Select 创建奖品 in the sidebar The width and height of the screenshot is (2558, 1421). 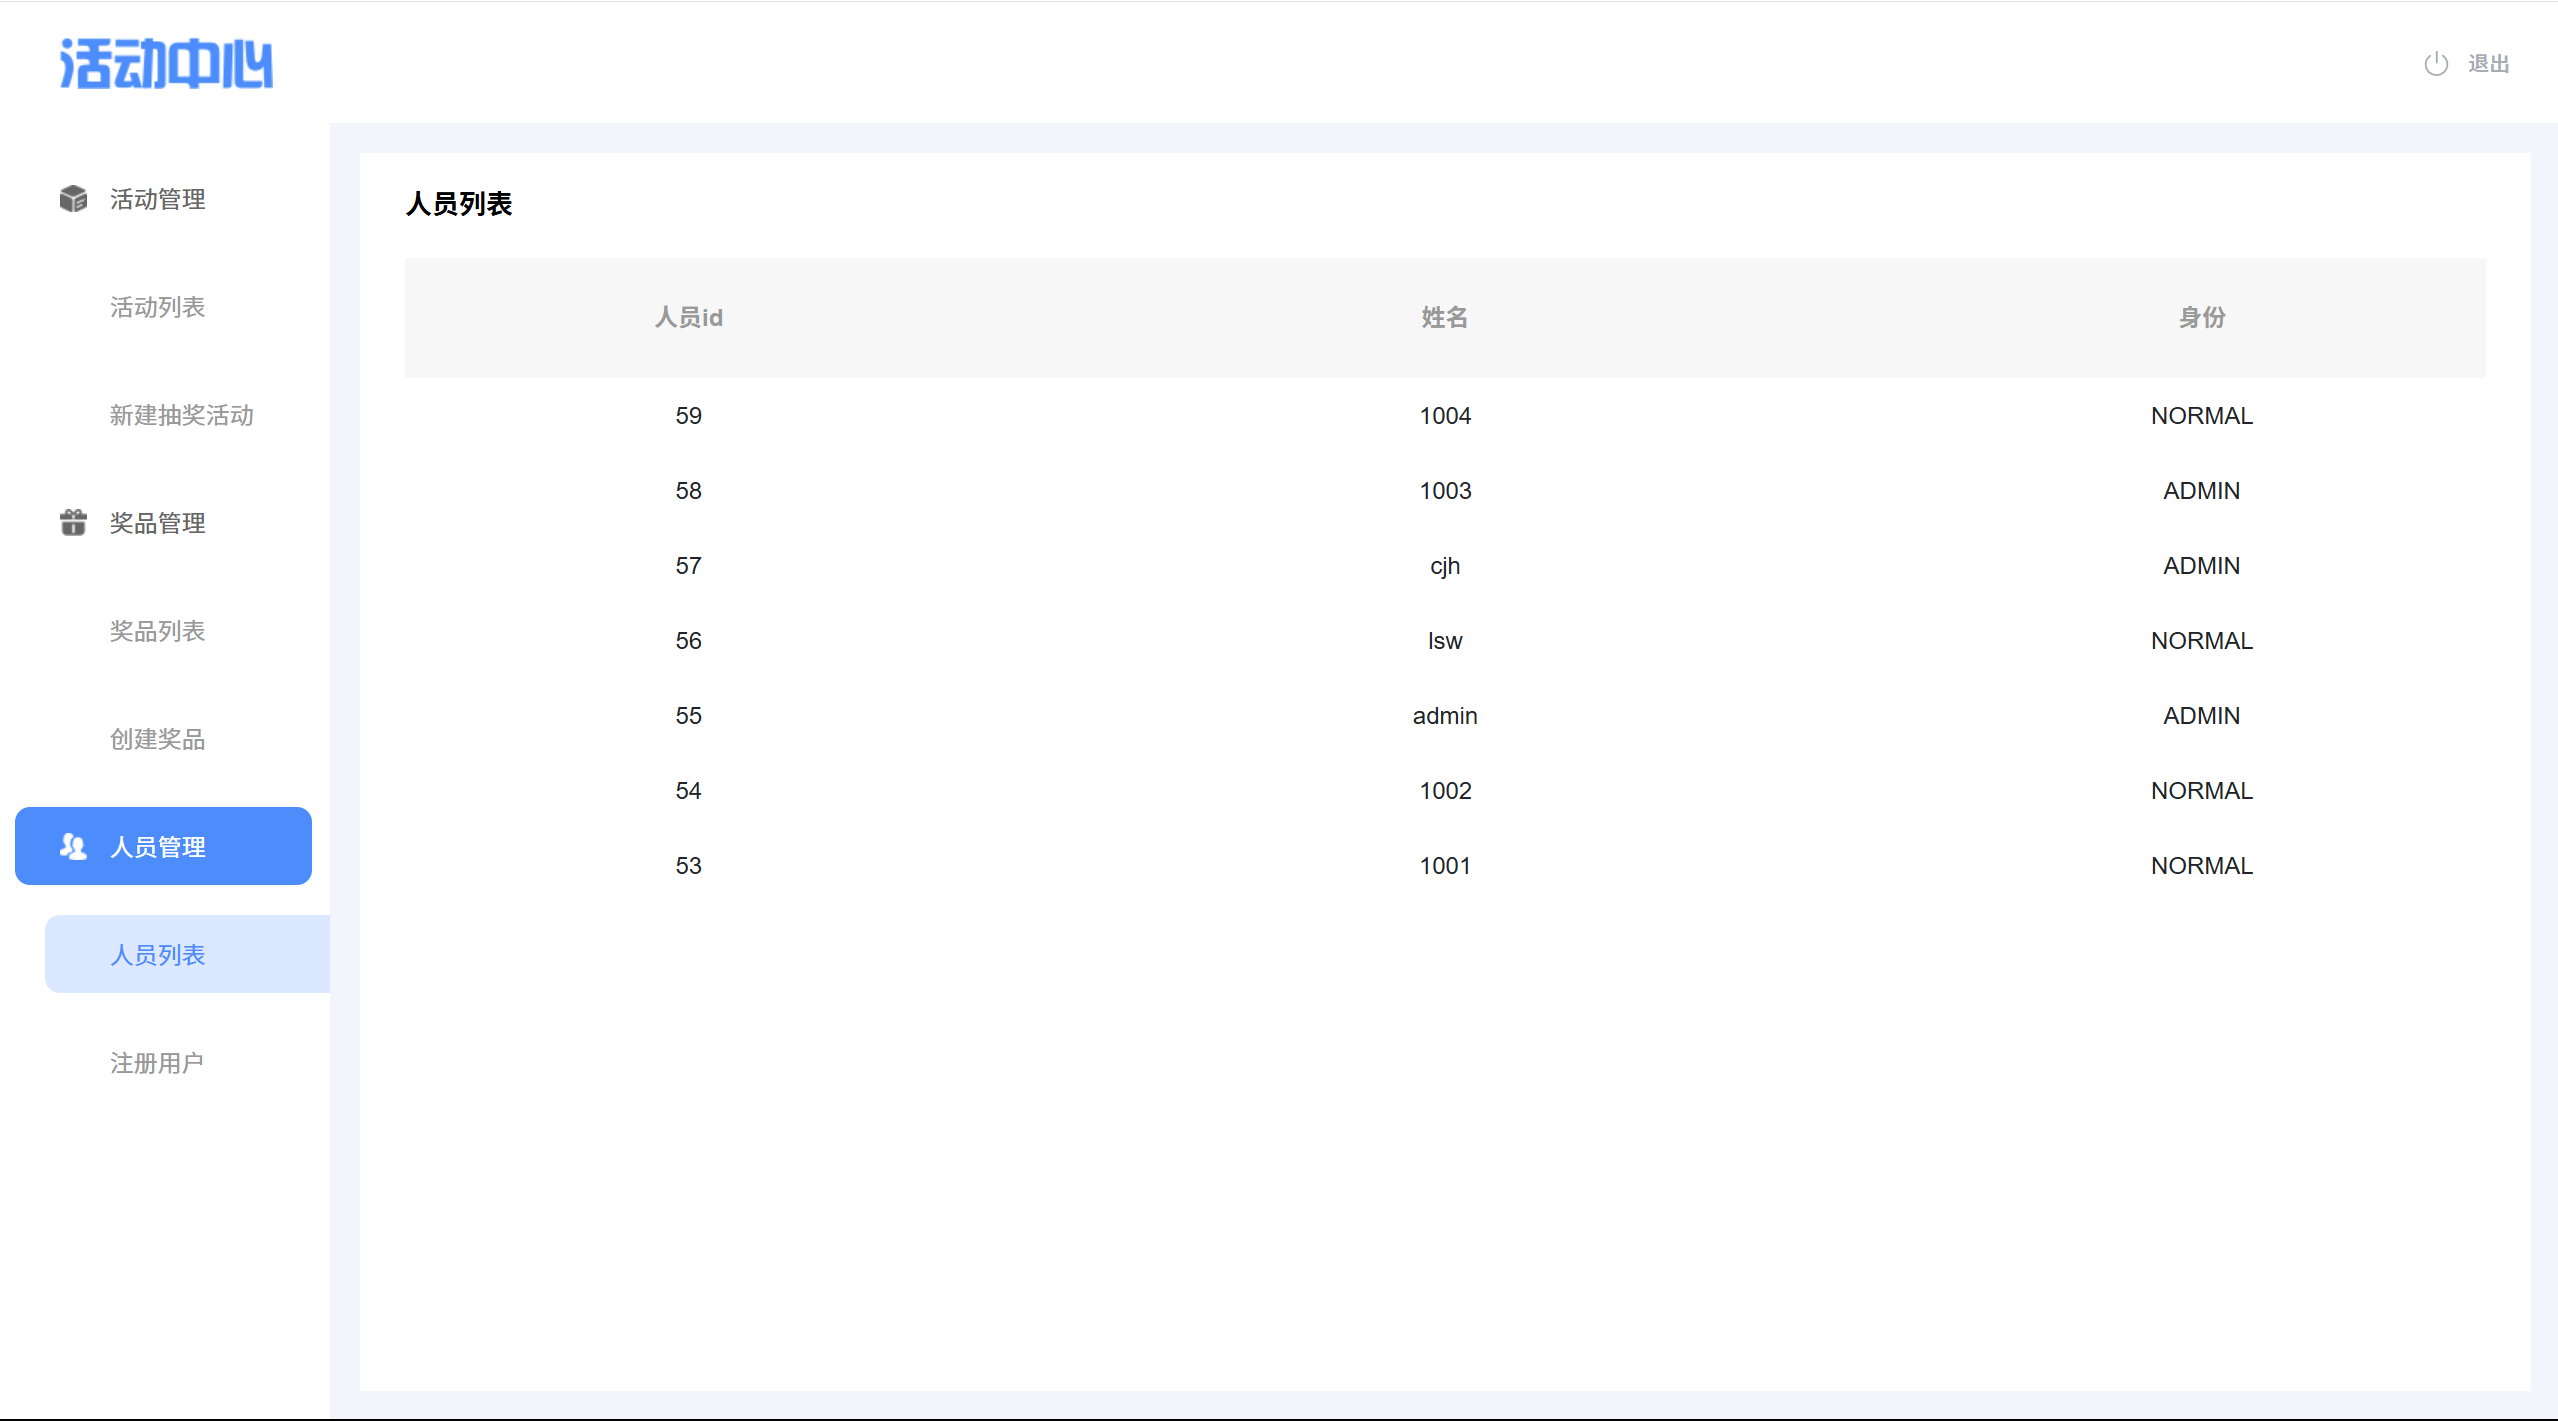click(x=158, y=739)
